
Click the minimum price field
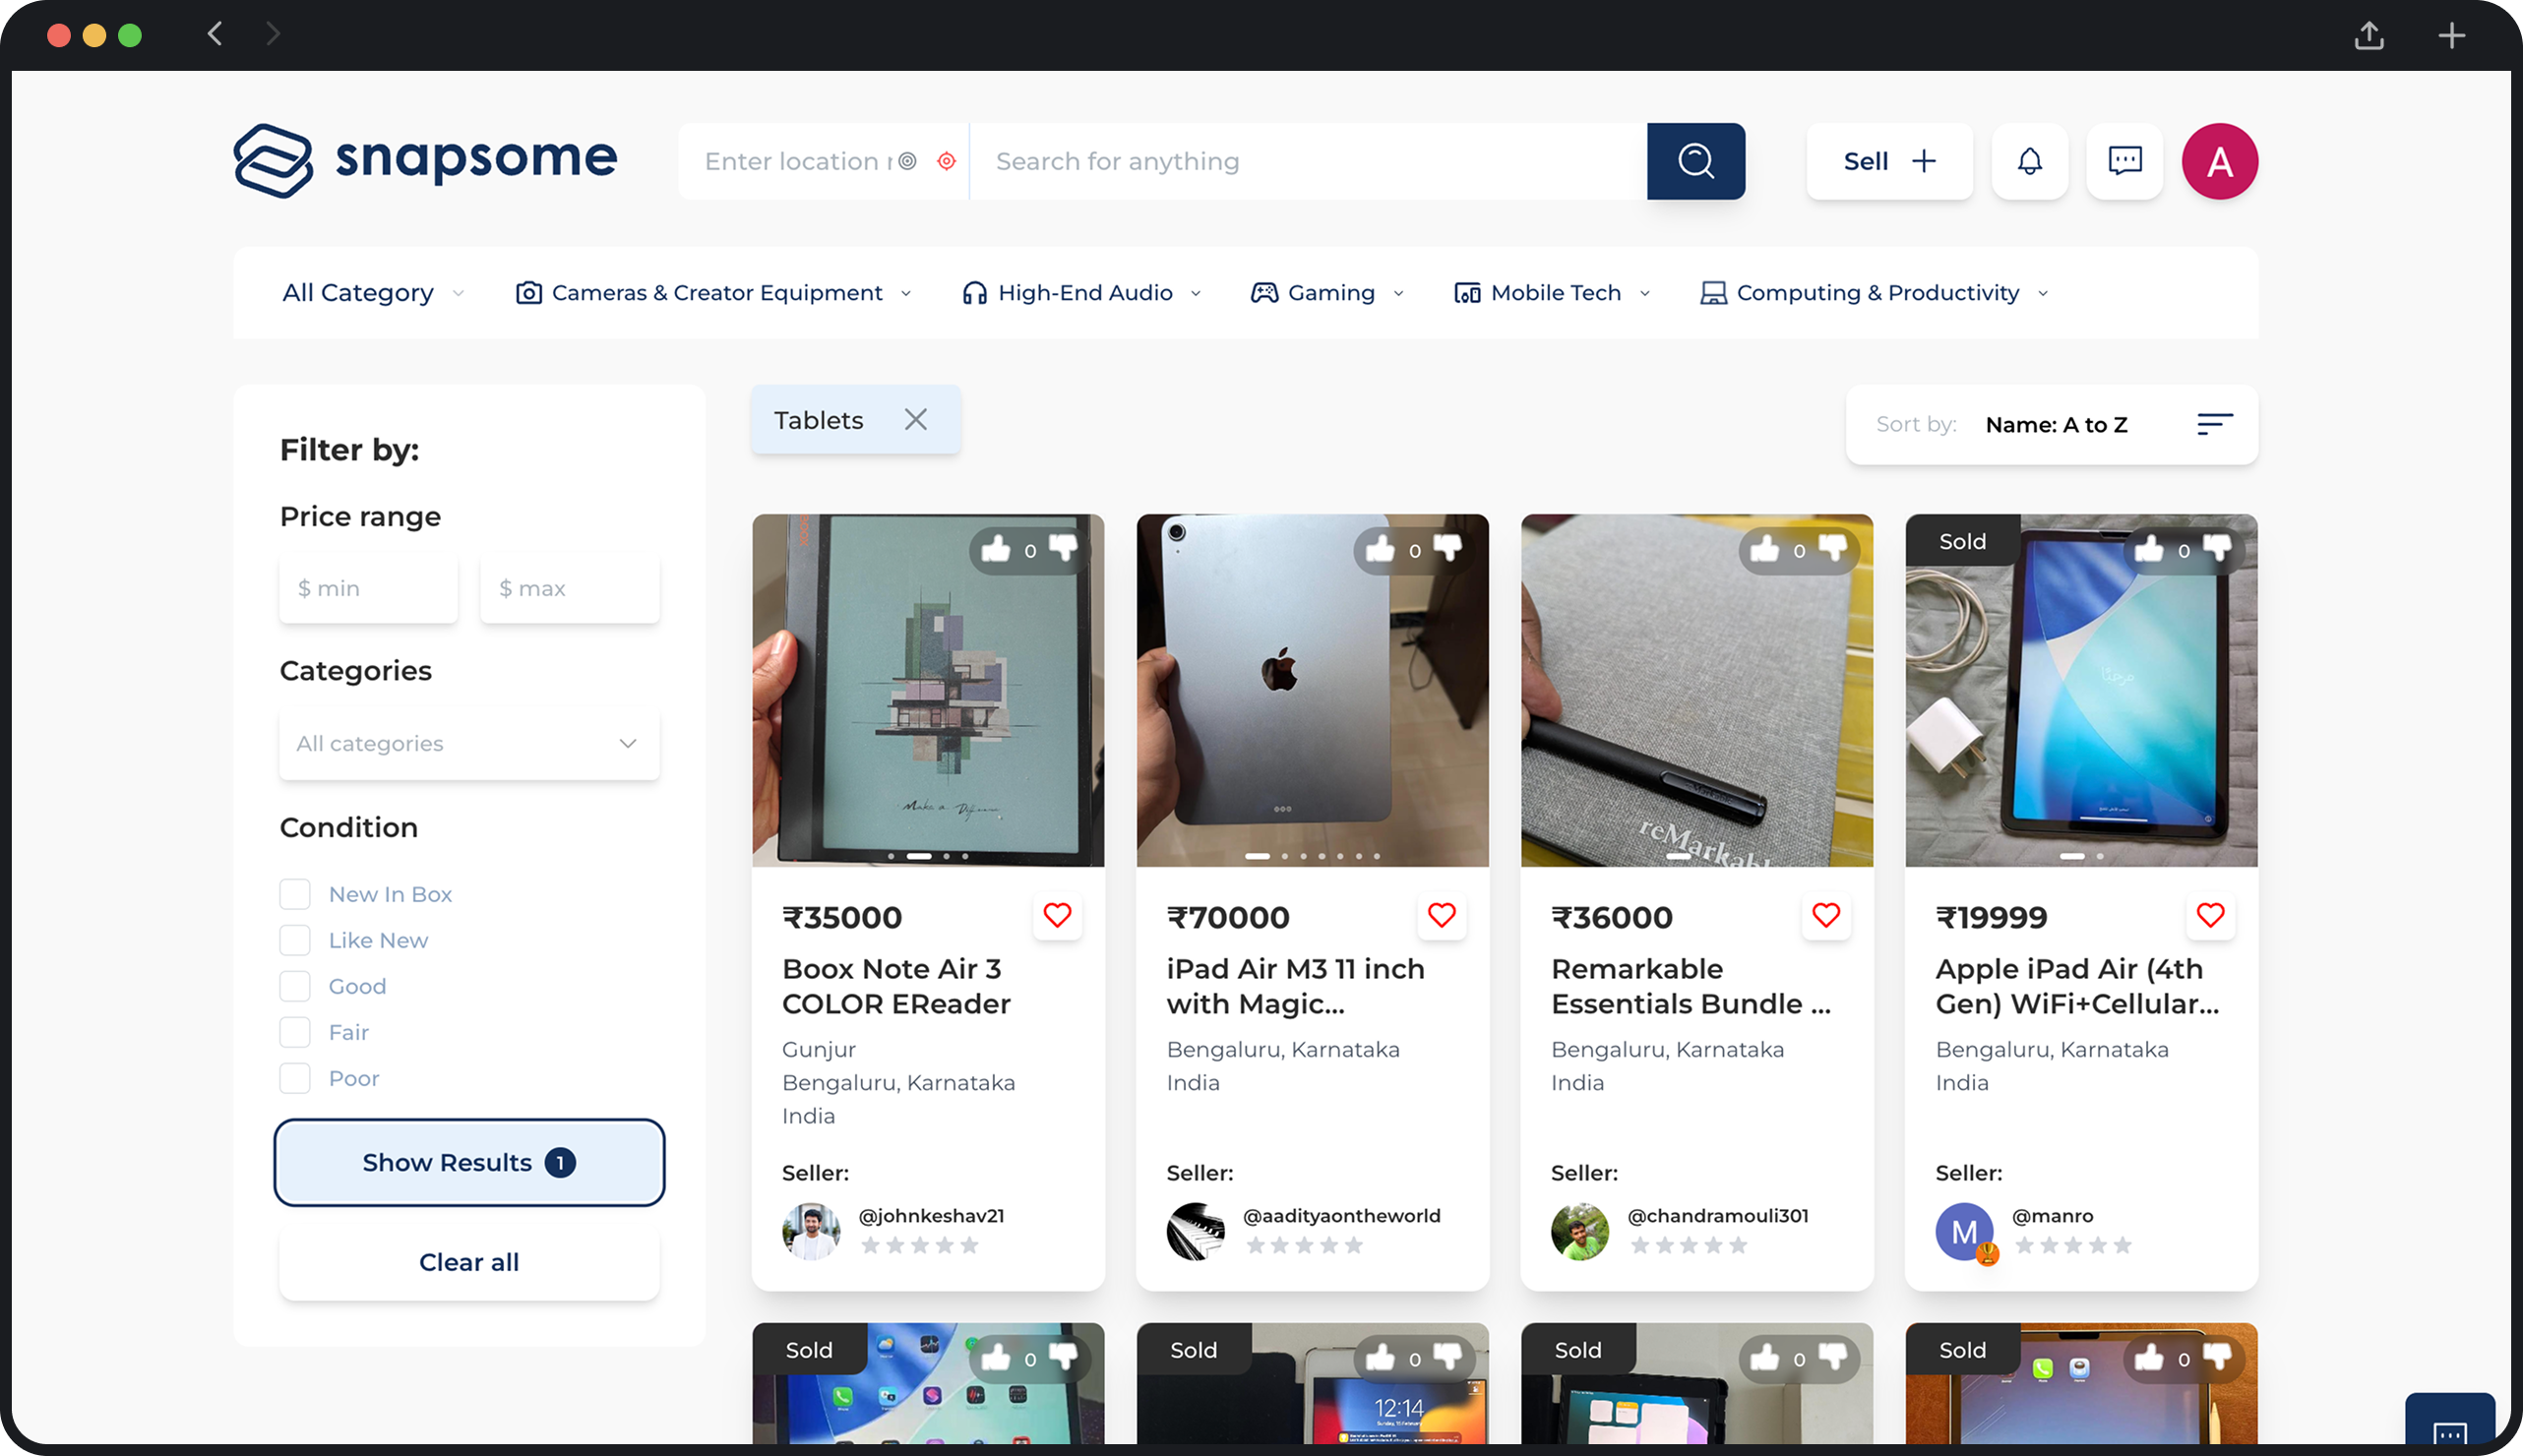[368, 588]
